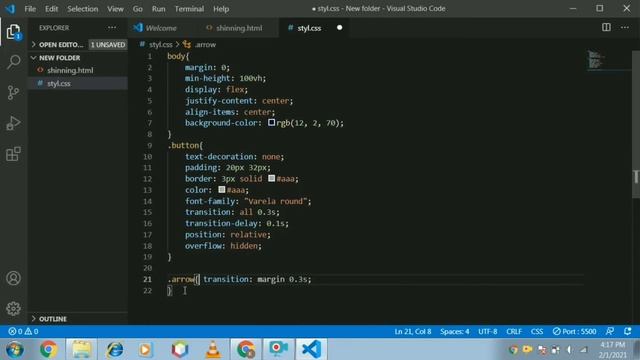Image resolution: width=640 pixels, height=360 pixels.
Task: Click the color #aaa swatch on line 13
Action: tap(222, 189)
